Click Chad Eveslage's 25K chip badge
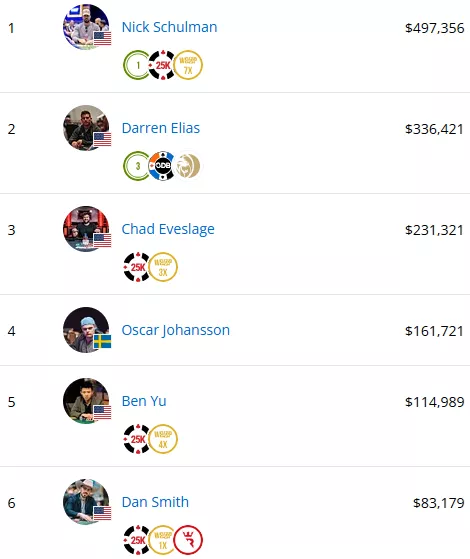This screenshot has height=559, width=470. pyautogui.click(x=137, y=267)
